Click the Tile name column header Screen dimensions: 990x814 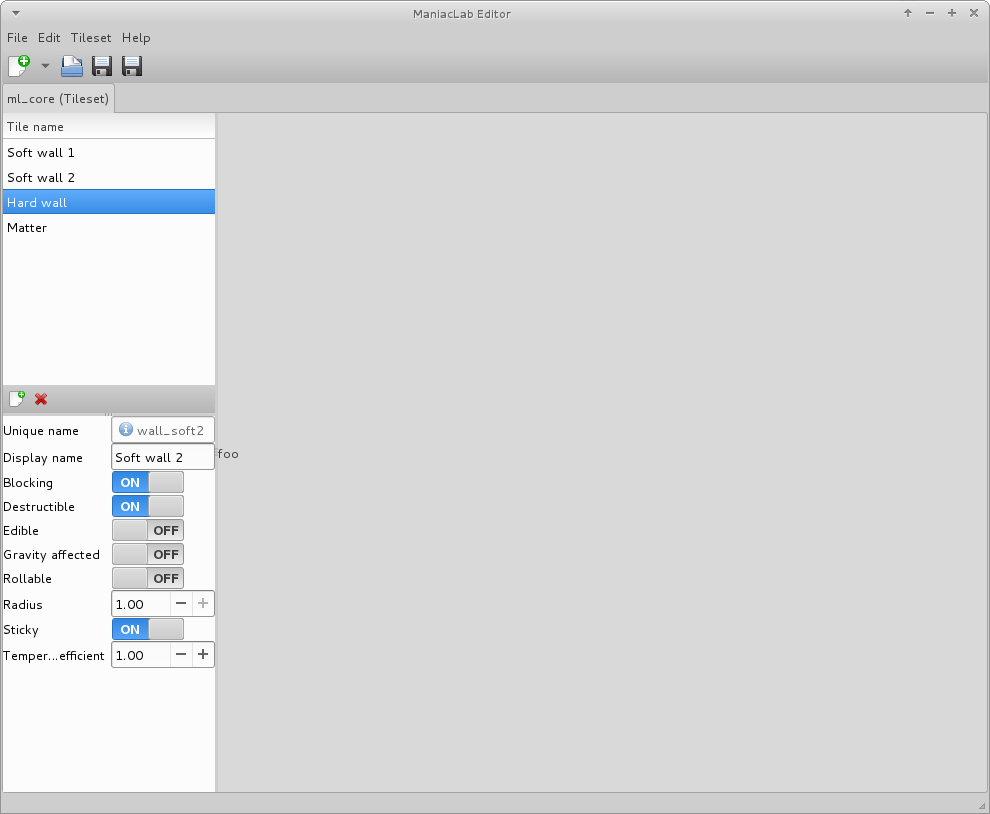(109, 126)
